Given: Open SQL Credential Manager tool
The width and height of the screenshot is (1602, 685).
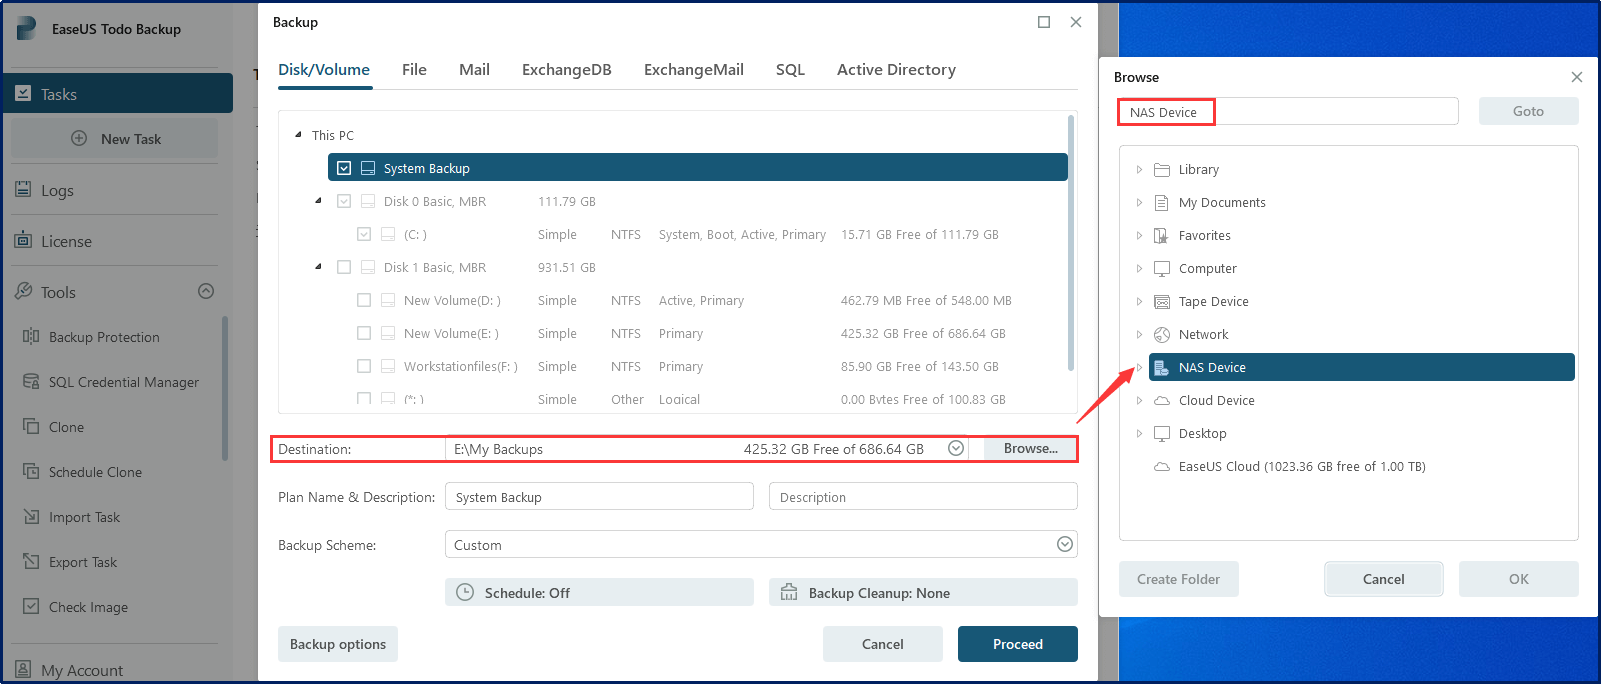Looking at the screenshot, I should pyautogui.click(x=123, y=382).
